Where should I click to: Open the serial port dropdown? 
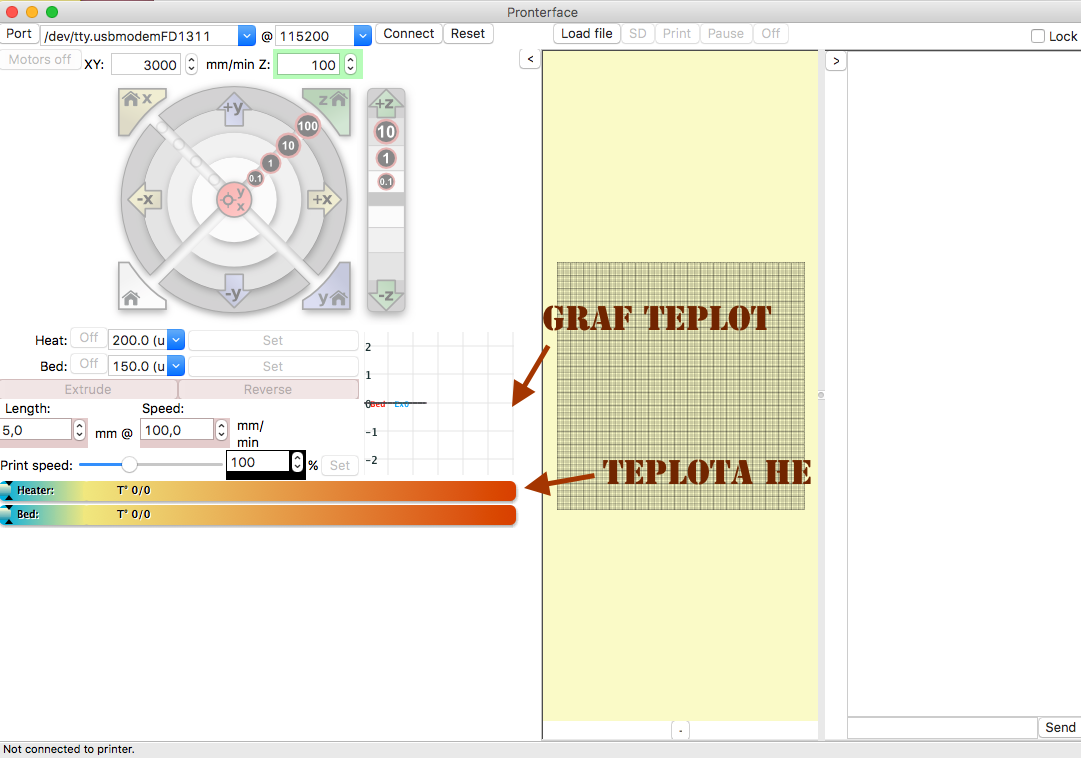coord(247,36)
